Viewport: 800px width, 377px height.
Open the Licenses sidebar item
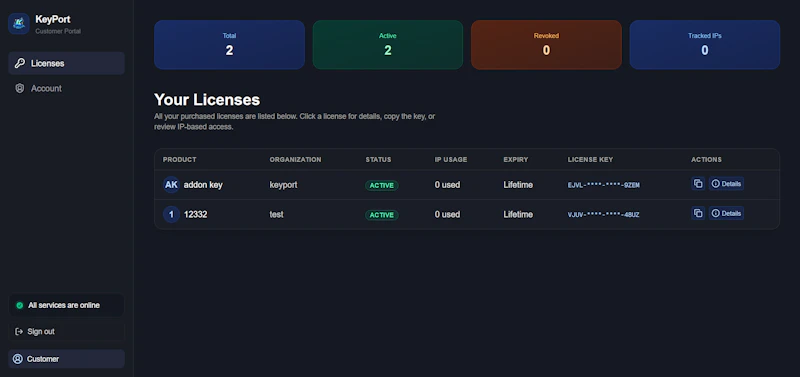pos(66,63)
